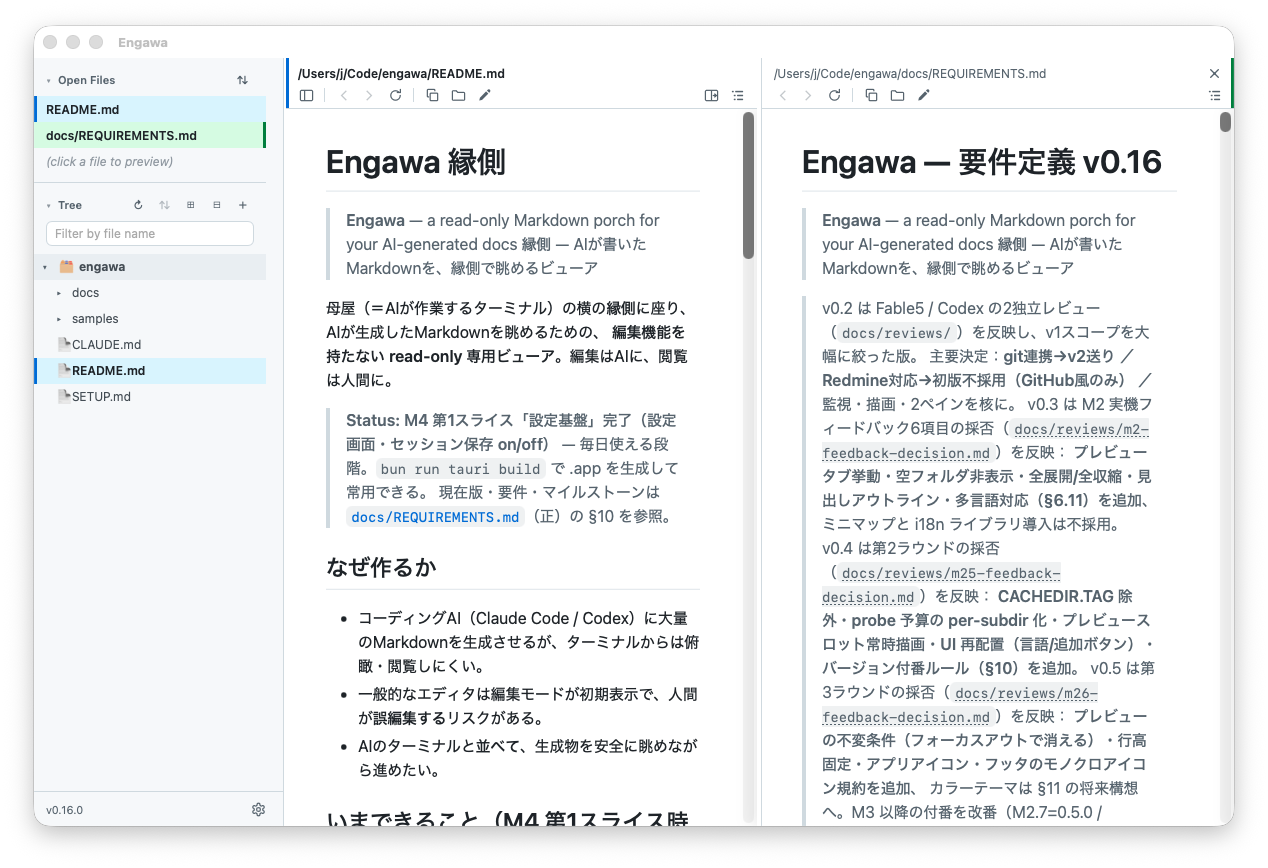Follow docs/REQUIREMENTS.md link in README
The width and height of the screenshot is (1268, 868).
coord(435,517)
